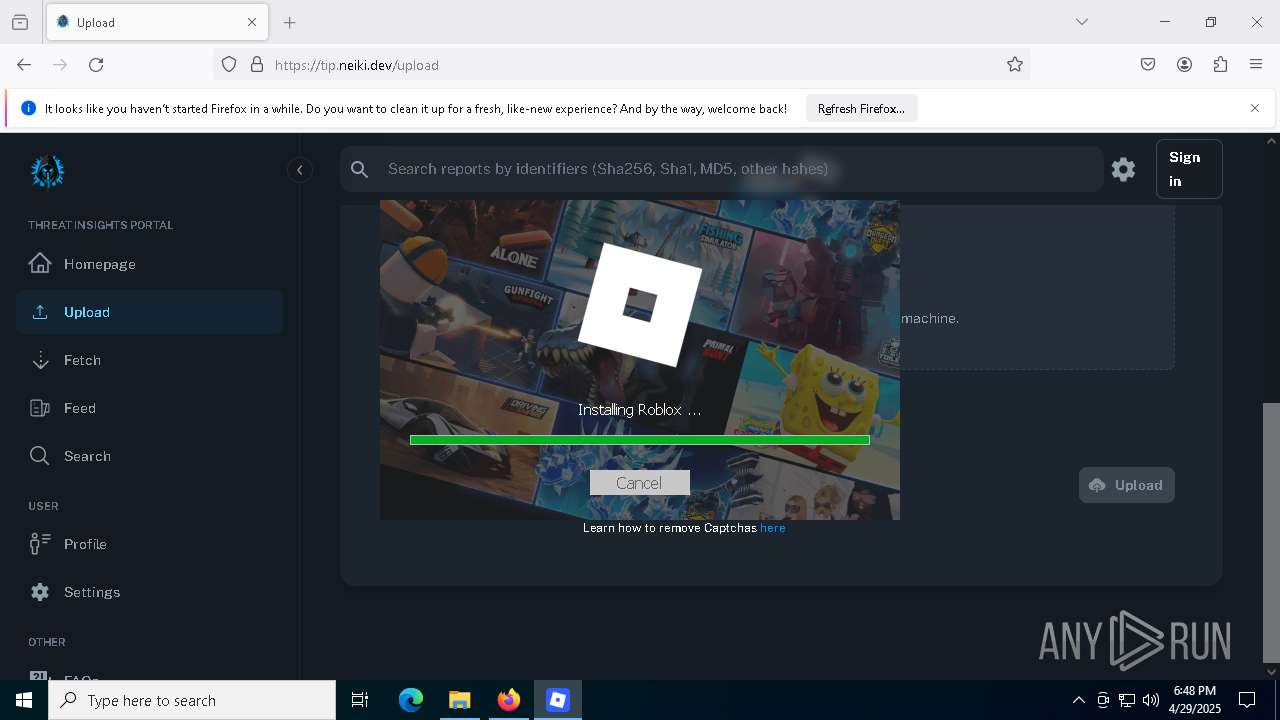
Task: Open the recent browsing icon left of the tab
Action: (x=20, y=22)
